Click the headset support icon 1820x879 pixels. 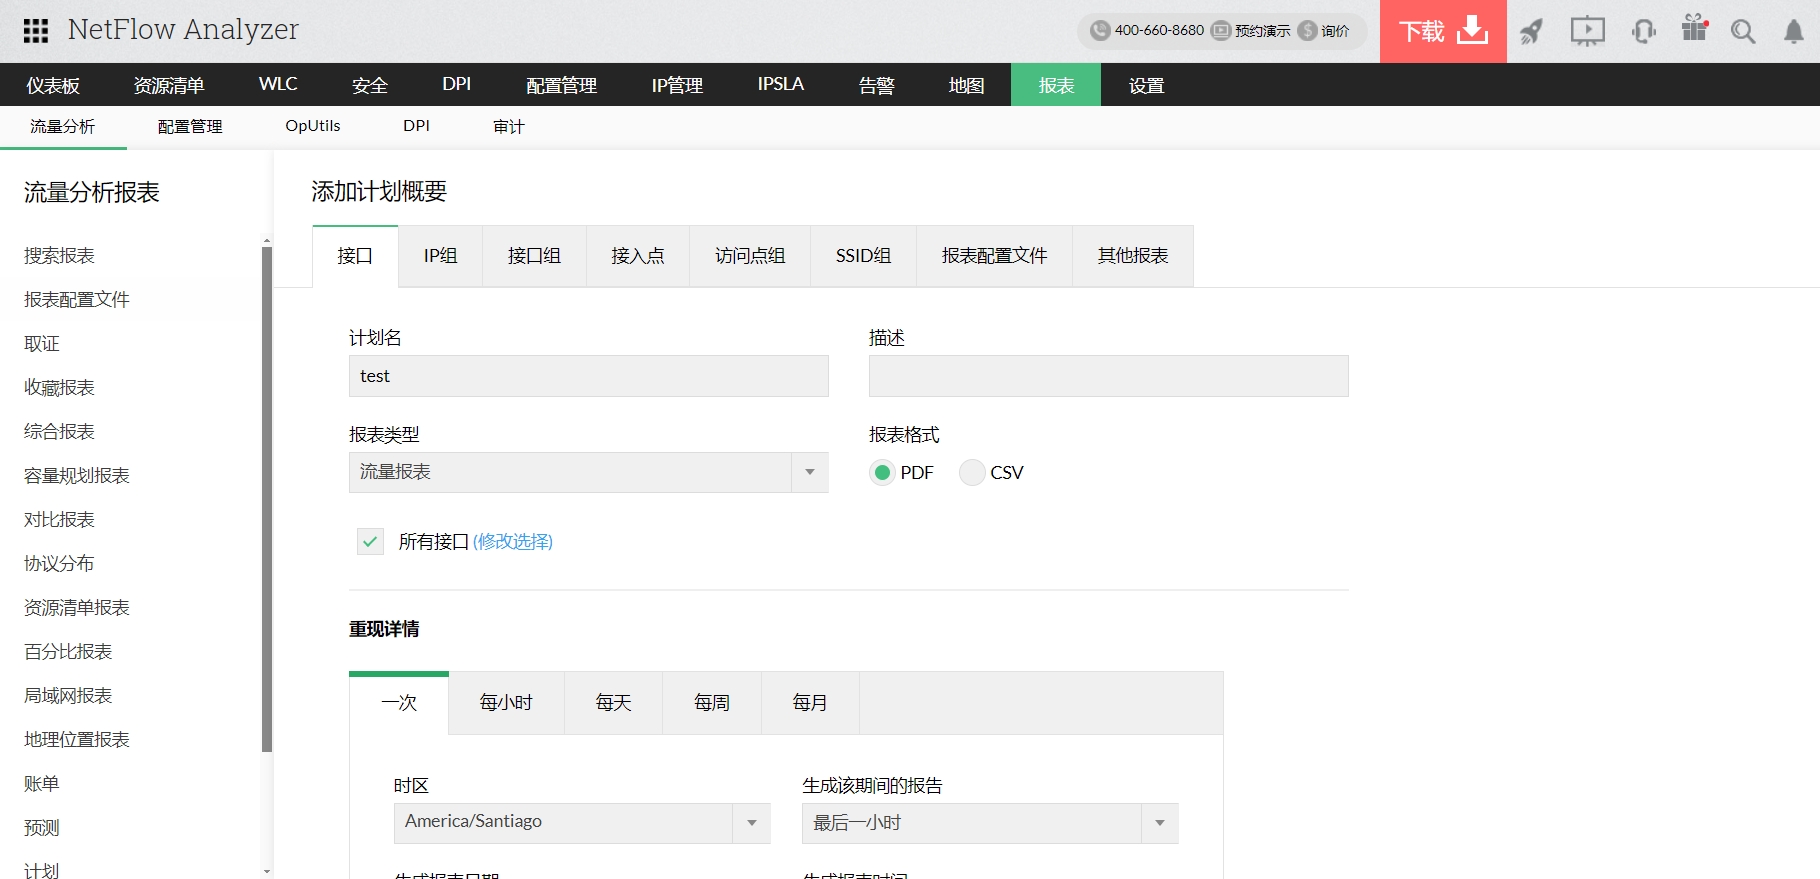click(1643, 32)
